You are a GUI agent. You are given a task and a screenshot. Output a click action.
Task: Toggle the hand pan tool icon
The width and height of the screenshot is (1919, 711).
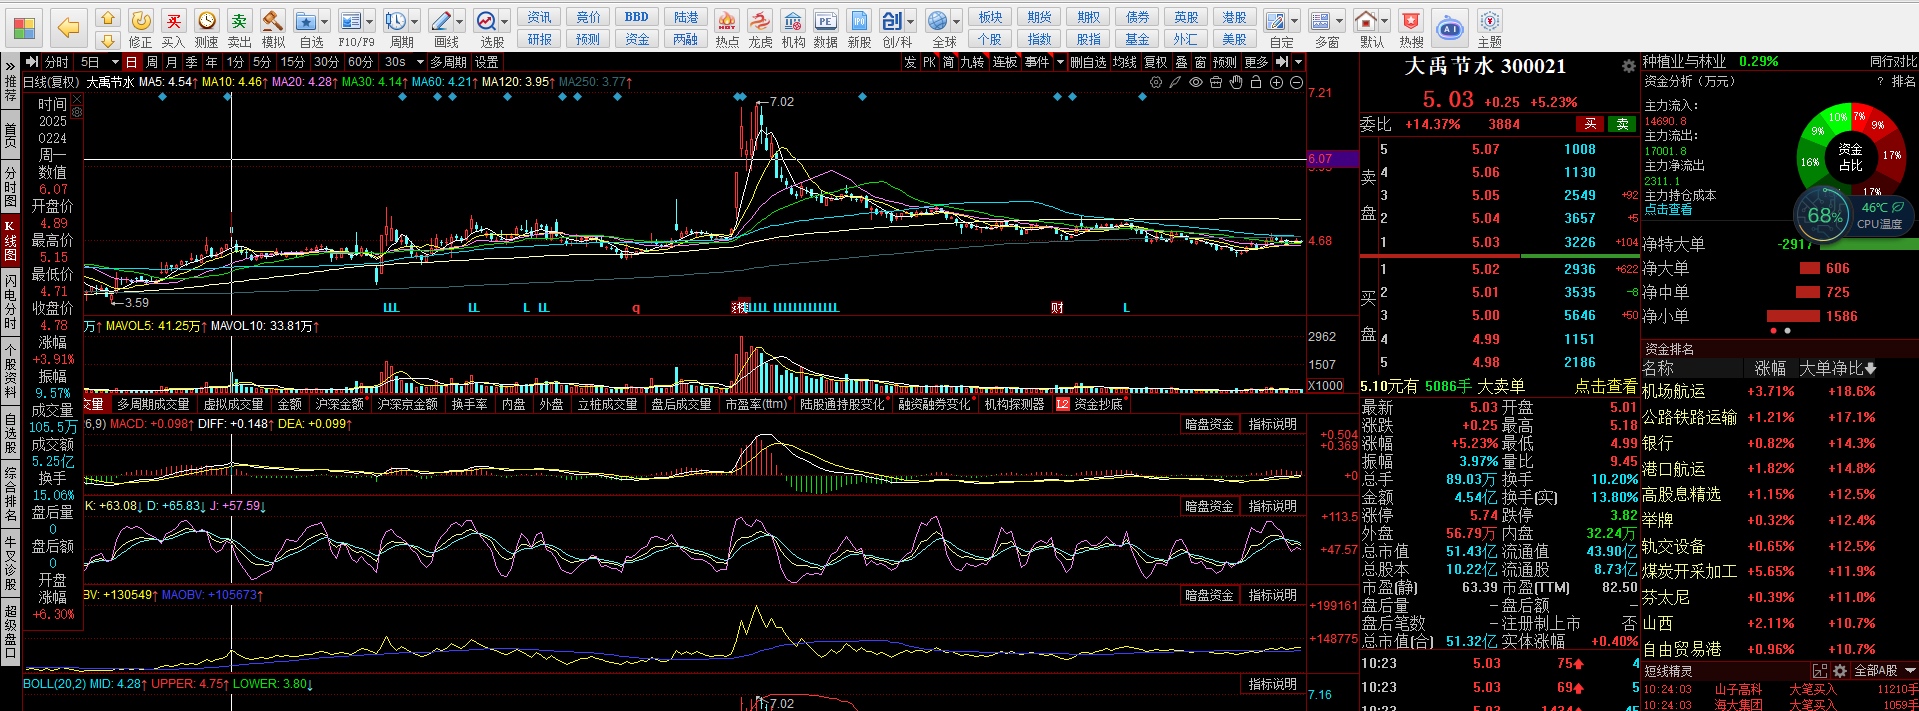[x=1236, y=83]
